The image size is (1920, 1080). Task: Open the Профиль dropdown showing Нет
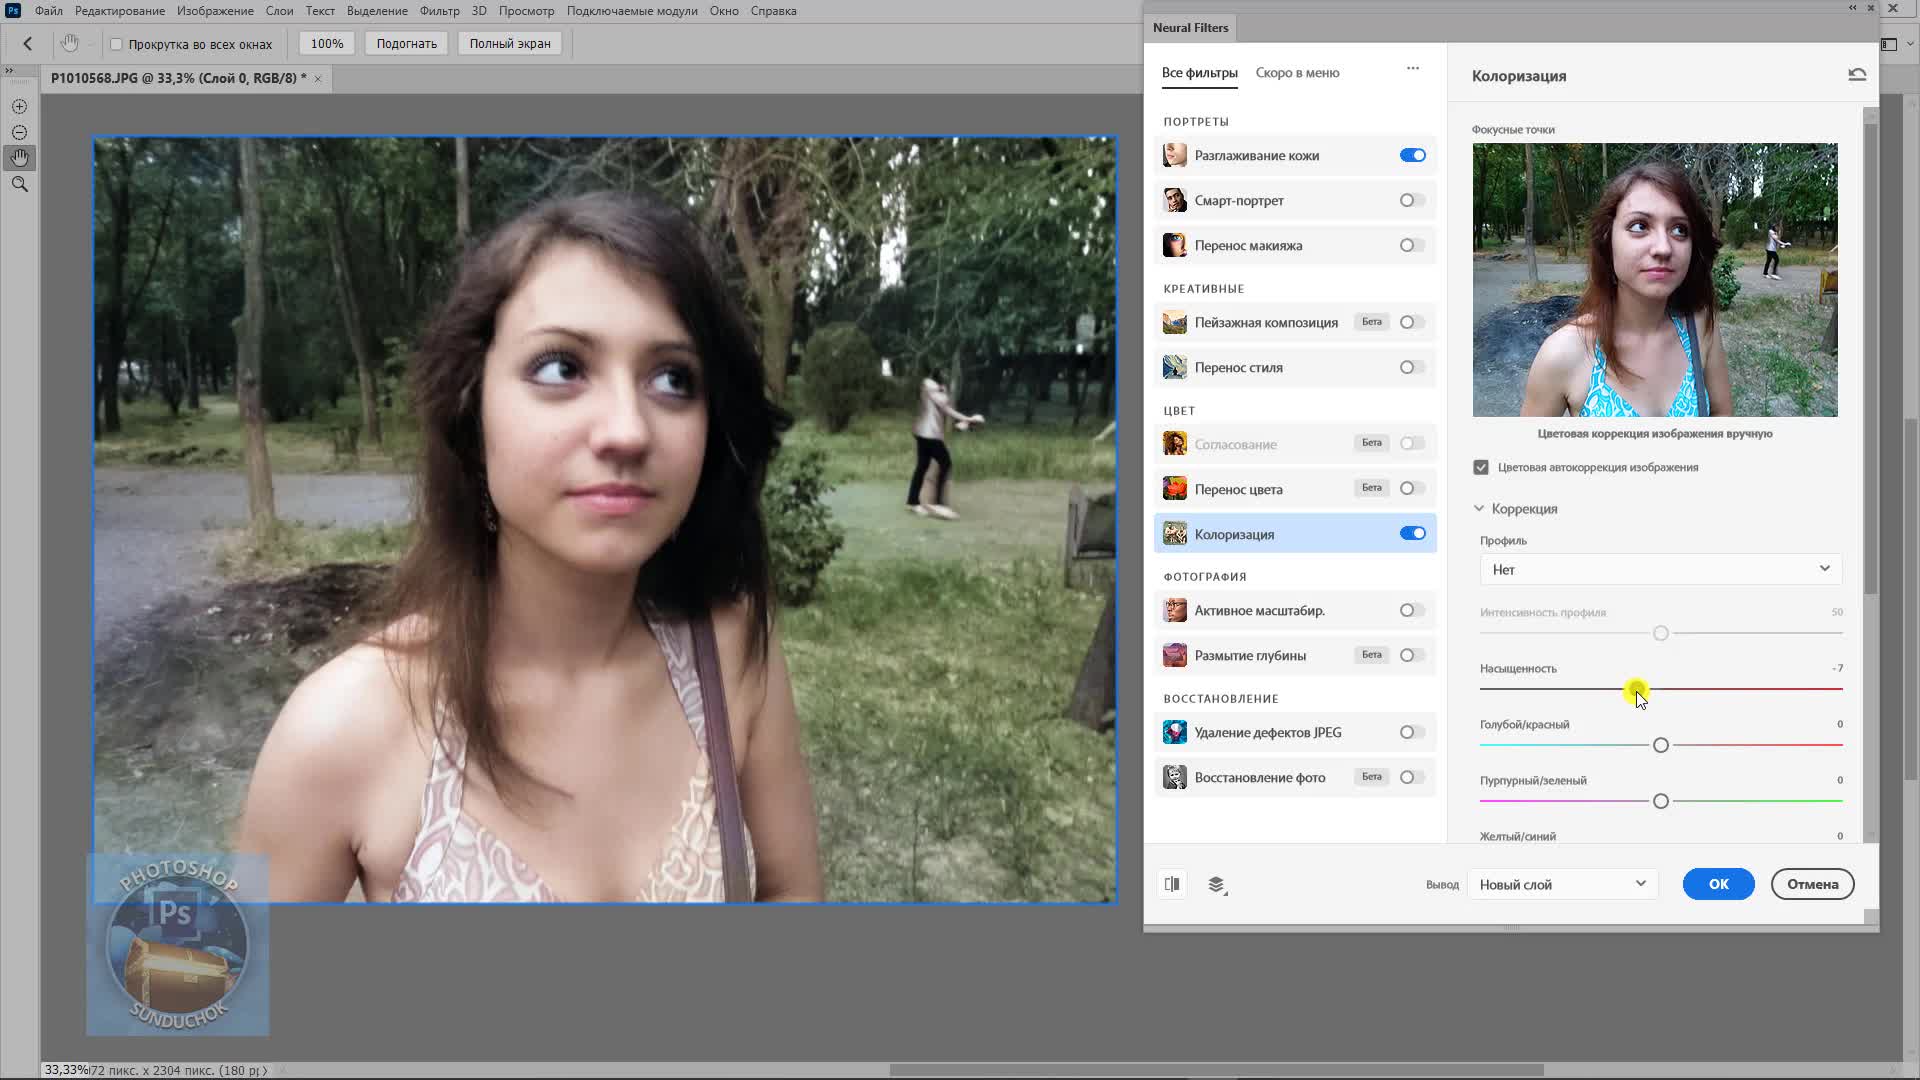[x=1660, y=568]
